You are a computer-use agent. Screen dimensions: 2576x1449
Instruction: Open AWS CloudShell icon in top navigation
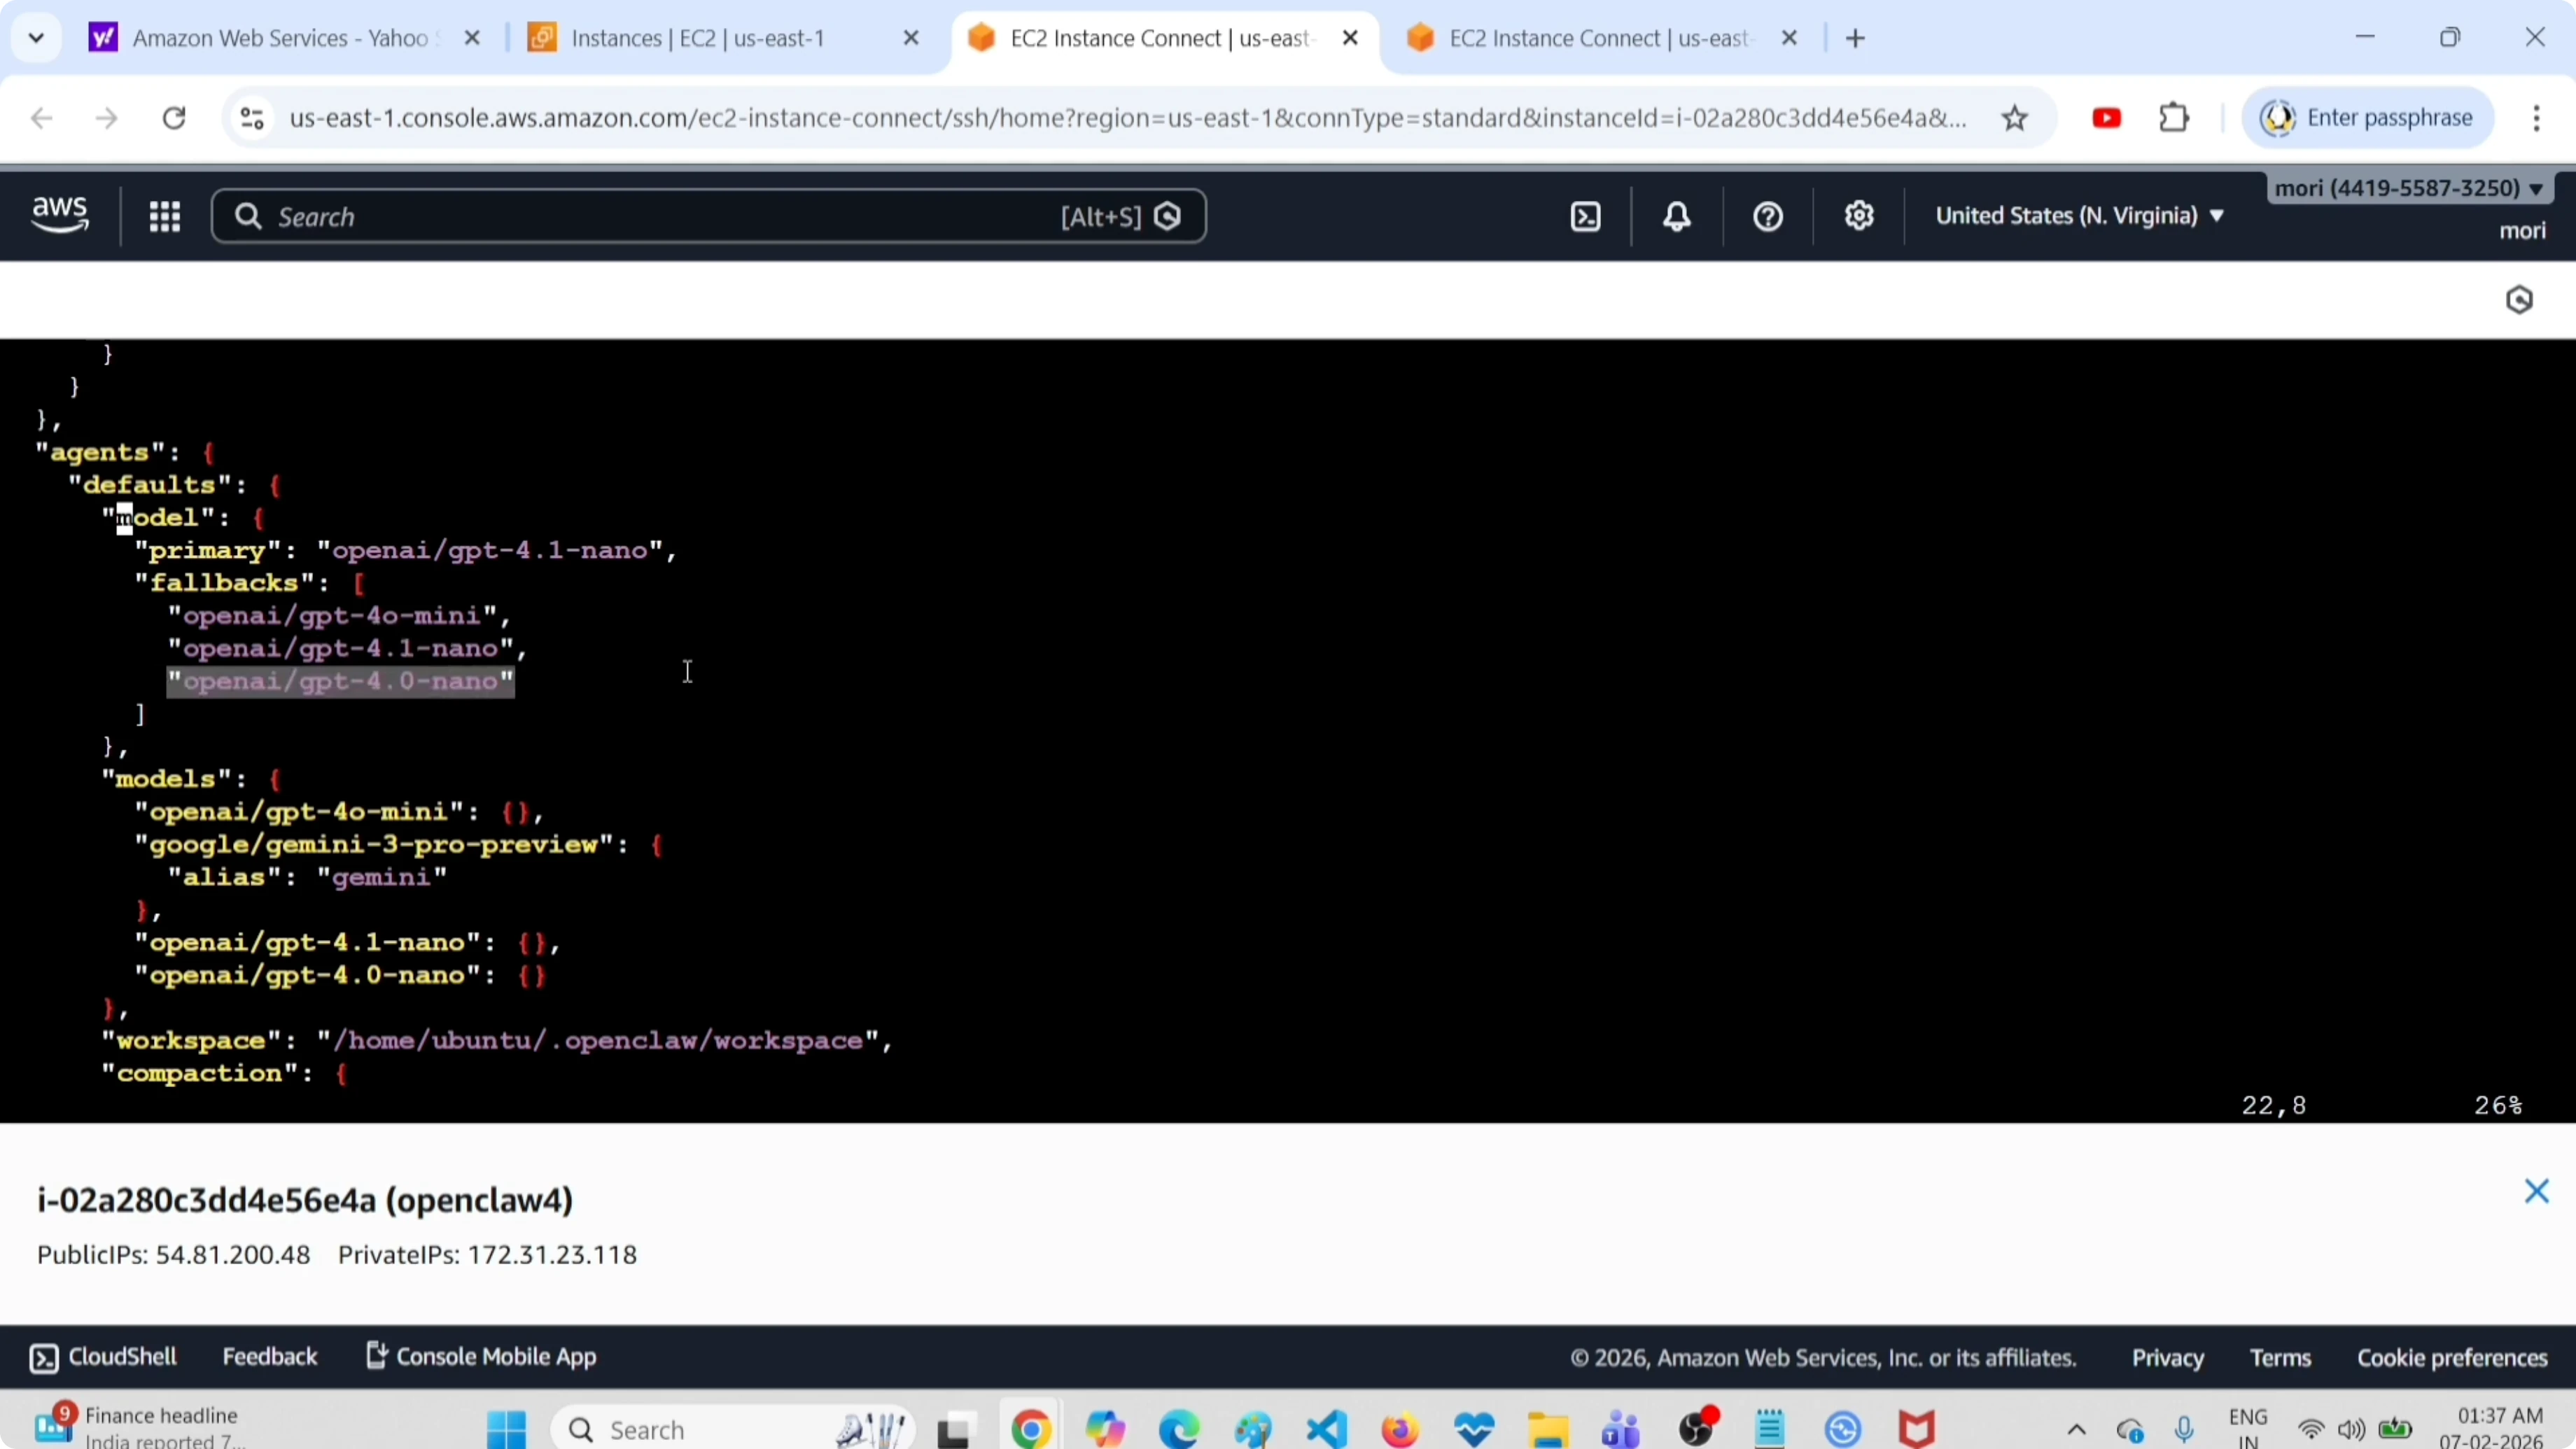pyautogui.click(x=1586, y=217)
